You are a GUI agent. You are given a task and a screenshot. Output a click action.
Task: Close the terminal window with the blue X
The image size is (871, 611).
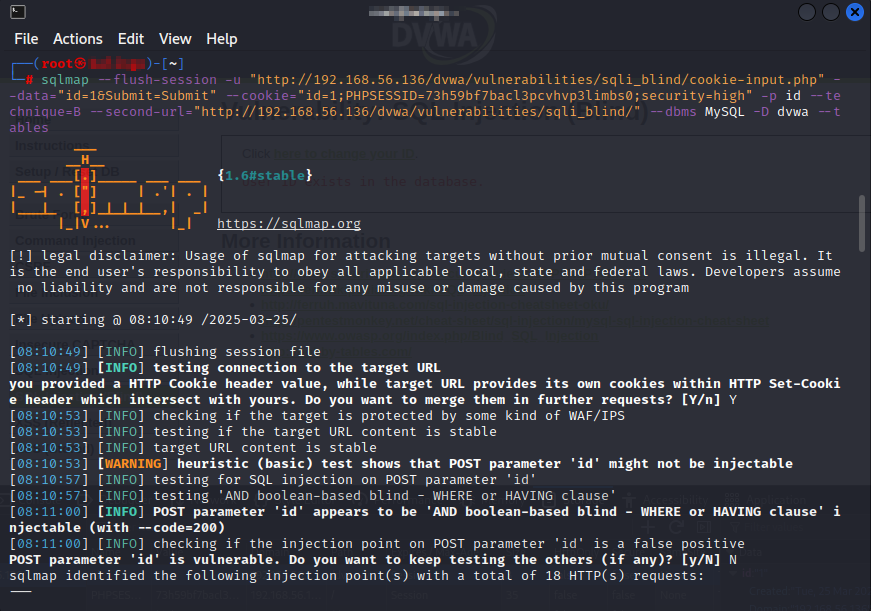coord(854,12)
